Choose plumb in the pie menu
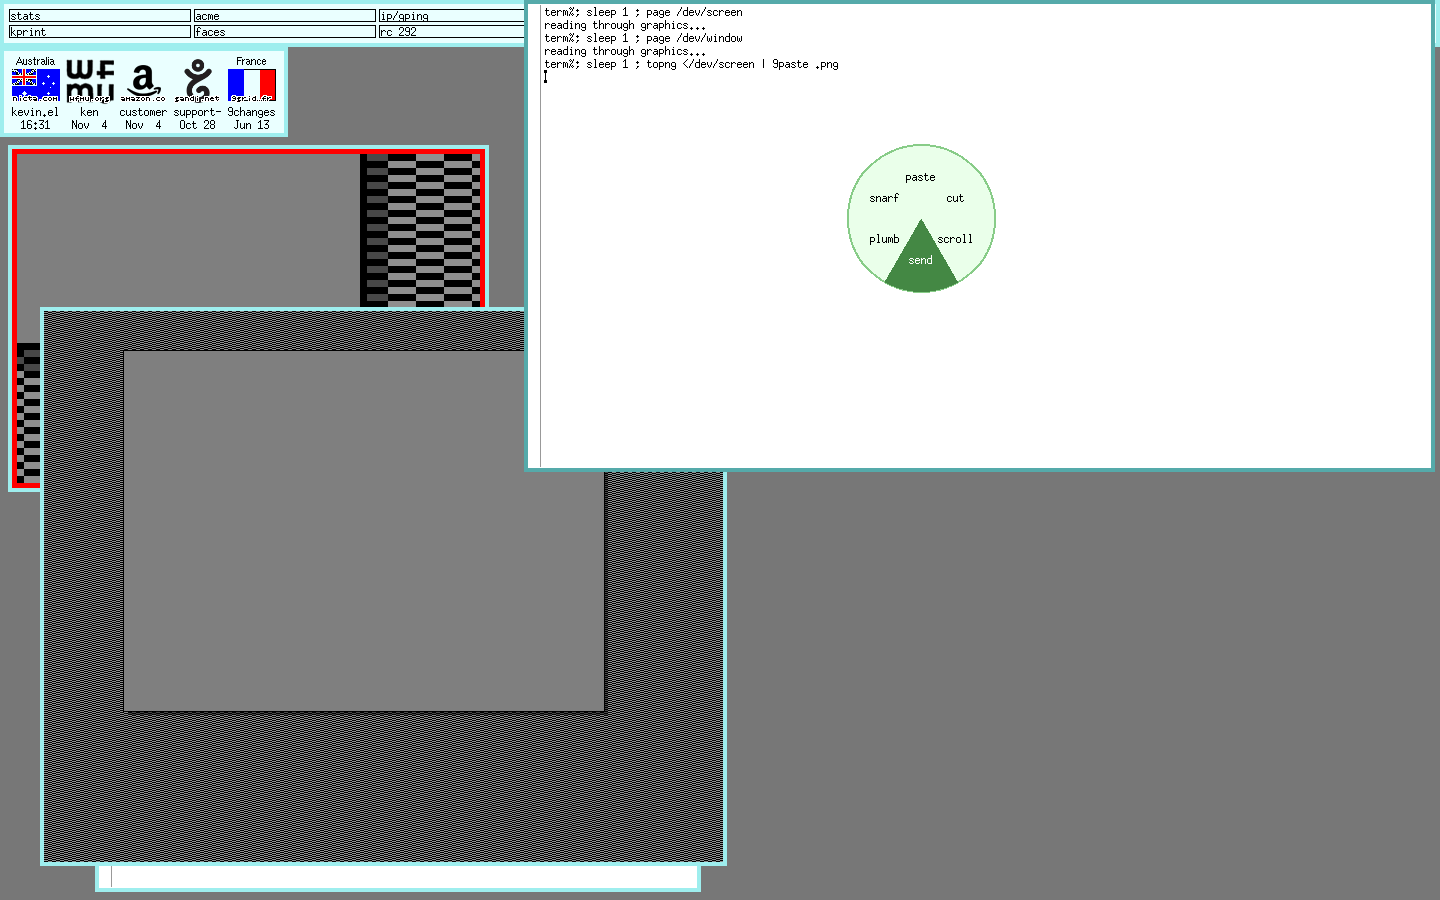The image size is (1440, 900). pyautogui.click(x=884, y=239)
